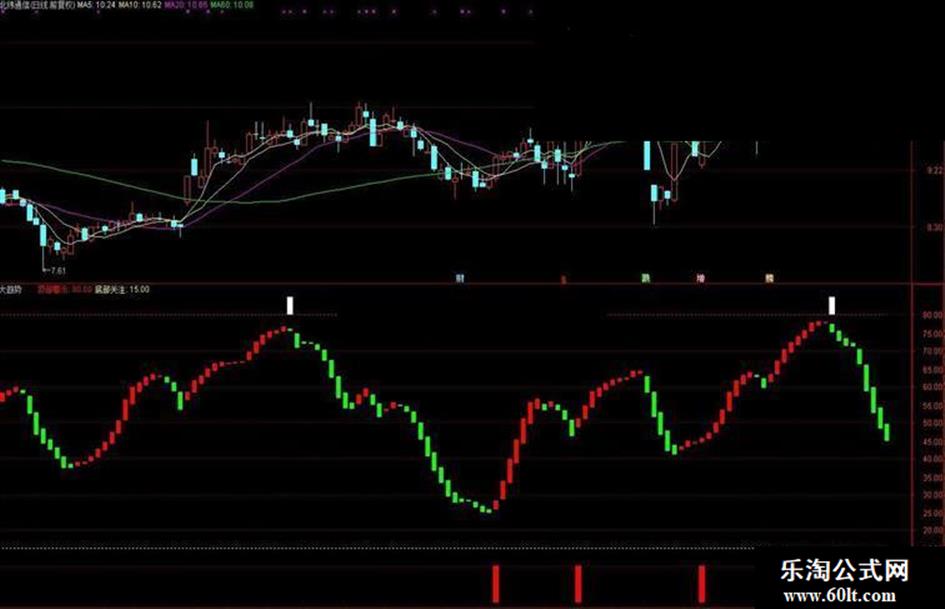Click the 9.22 price axis label
Viewport: 945px width, 609px height.
pos(935,171)
